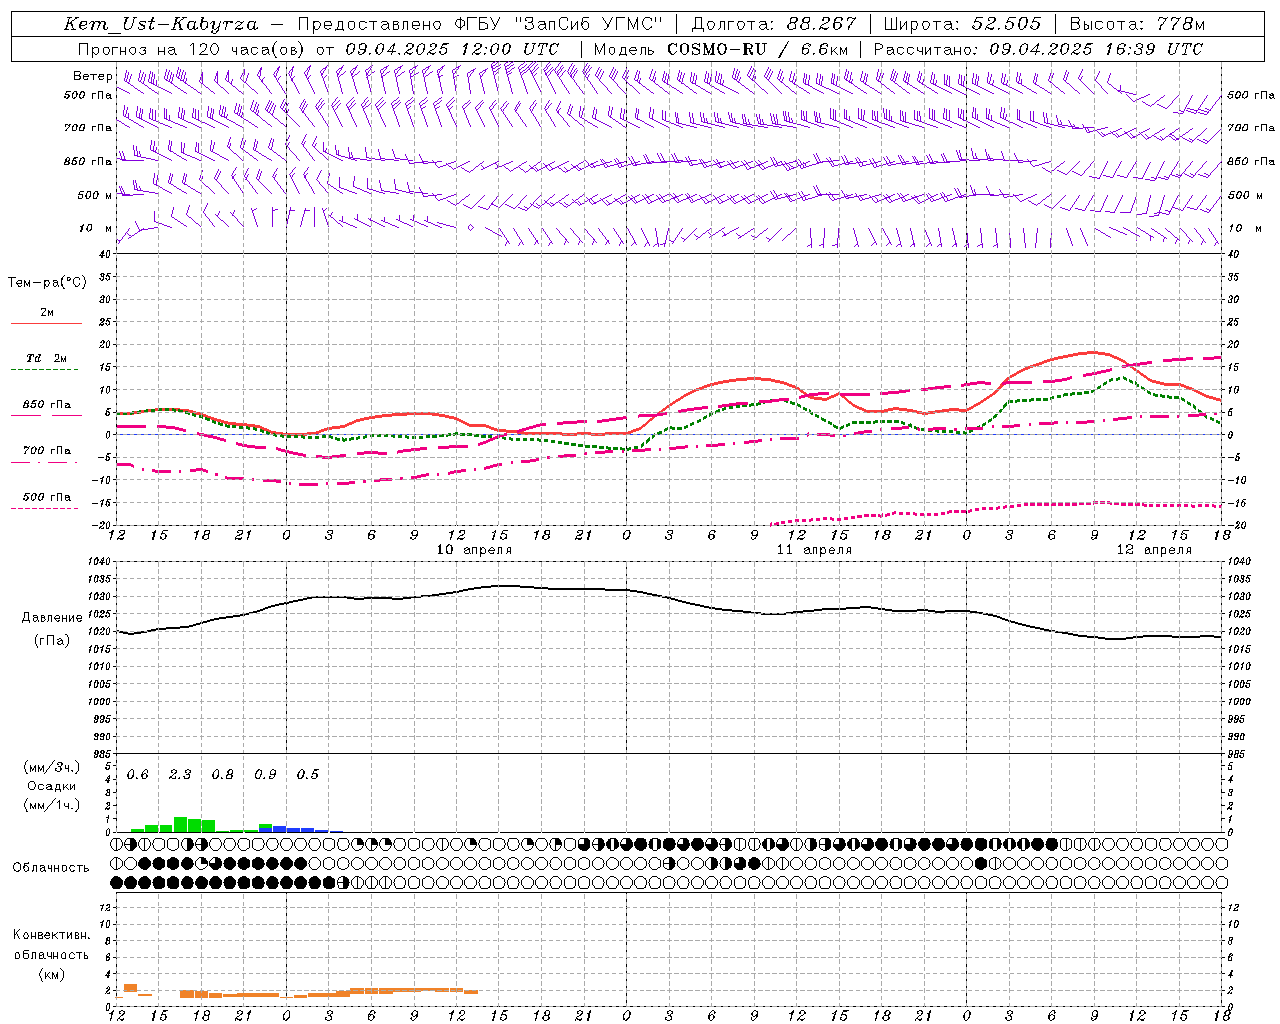Image resolution: width=1280 pixels, height=1024 pixels.
Task: Click the (км) convective cloud unit label
Action: (x=51, y=974)
